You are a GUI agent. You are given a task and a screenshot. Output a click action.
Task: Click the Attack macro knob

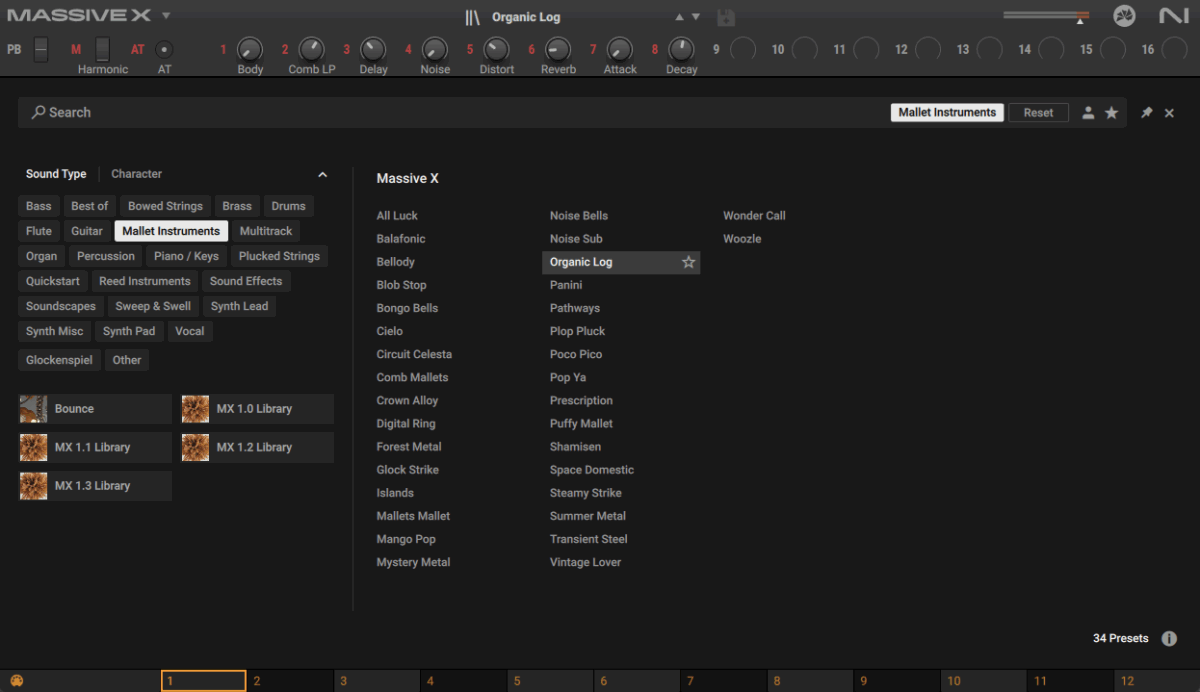620,49
